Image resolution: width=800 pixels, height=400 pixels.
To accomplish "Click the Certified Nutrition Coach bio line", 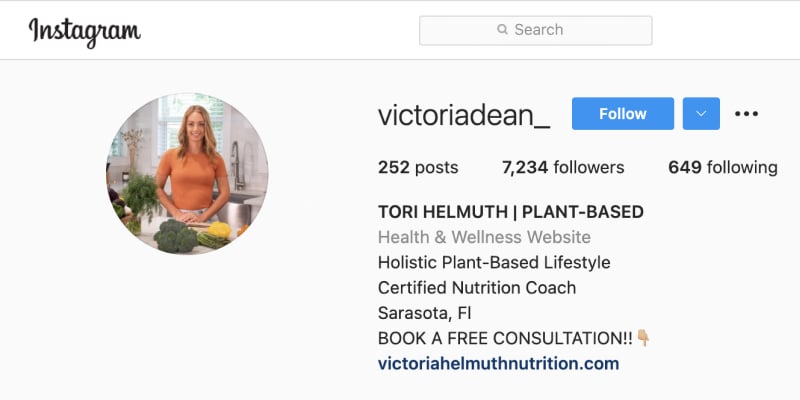I will point(477,288).
